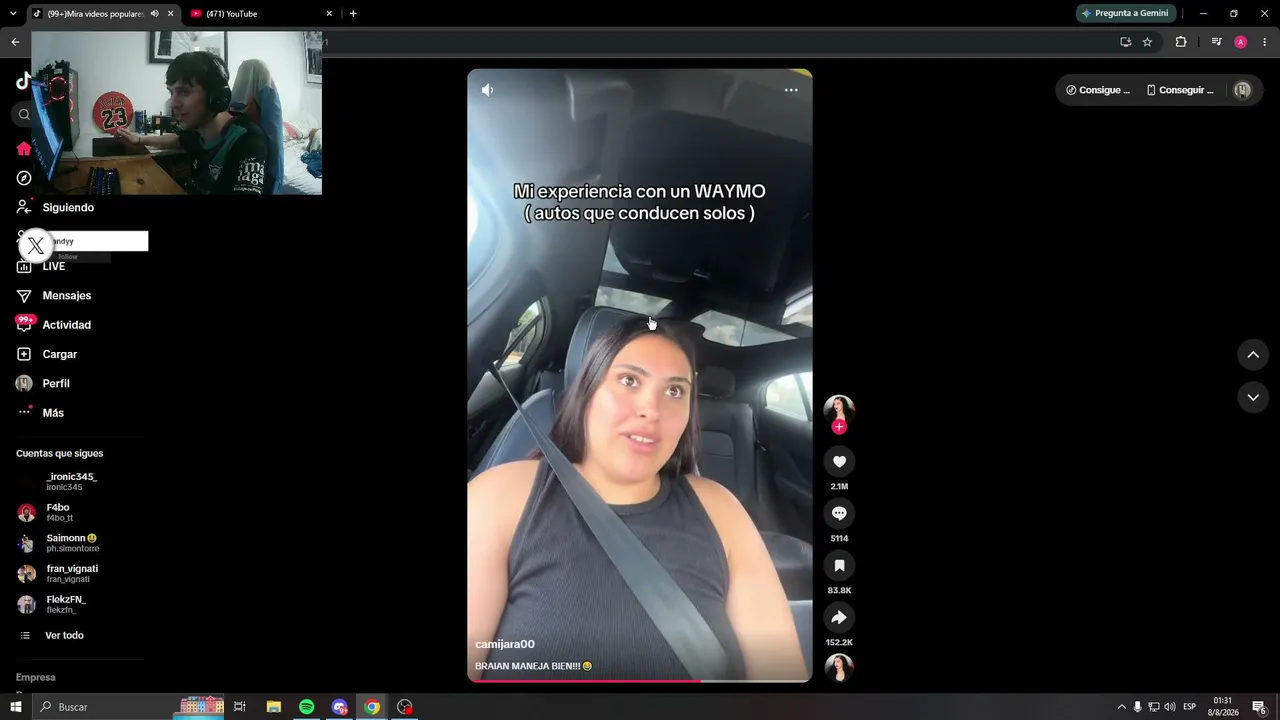Open the video's three-dot options menu
This screenshot has width=1280, height=720.
(791, 90)
